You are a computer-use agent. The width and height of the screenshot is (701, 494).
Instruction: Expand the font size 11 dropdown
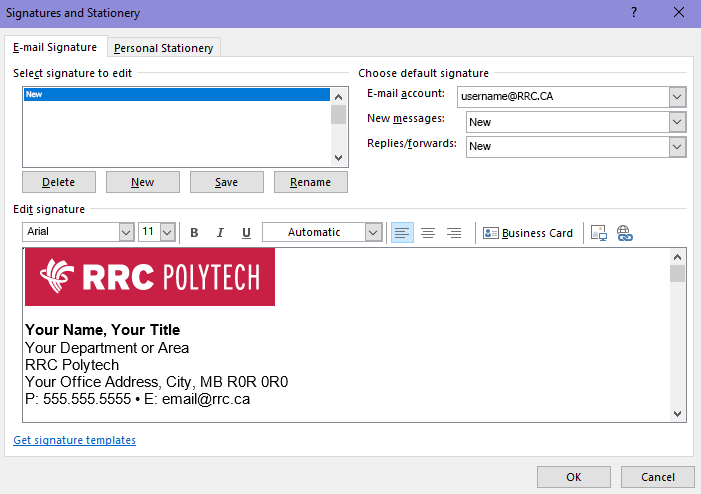click(x=167, y=232)
